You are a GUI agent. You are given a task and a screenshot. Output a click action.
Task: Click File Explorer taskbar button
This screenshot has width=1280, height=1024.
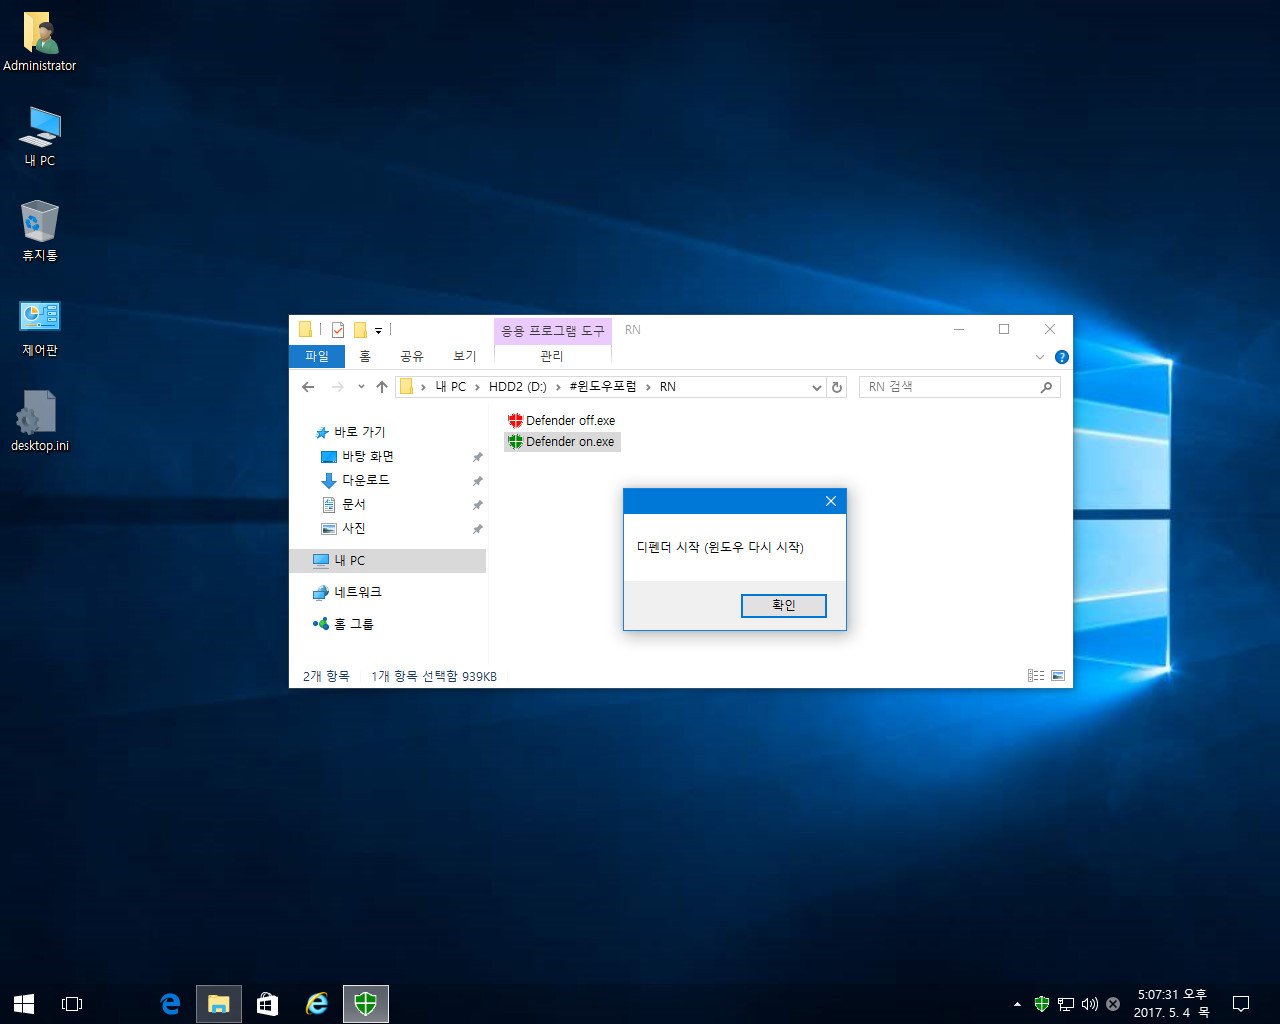tap(219, 1004)
